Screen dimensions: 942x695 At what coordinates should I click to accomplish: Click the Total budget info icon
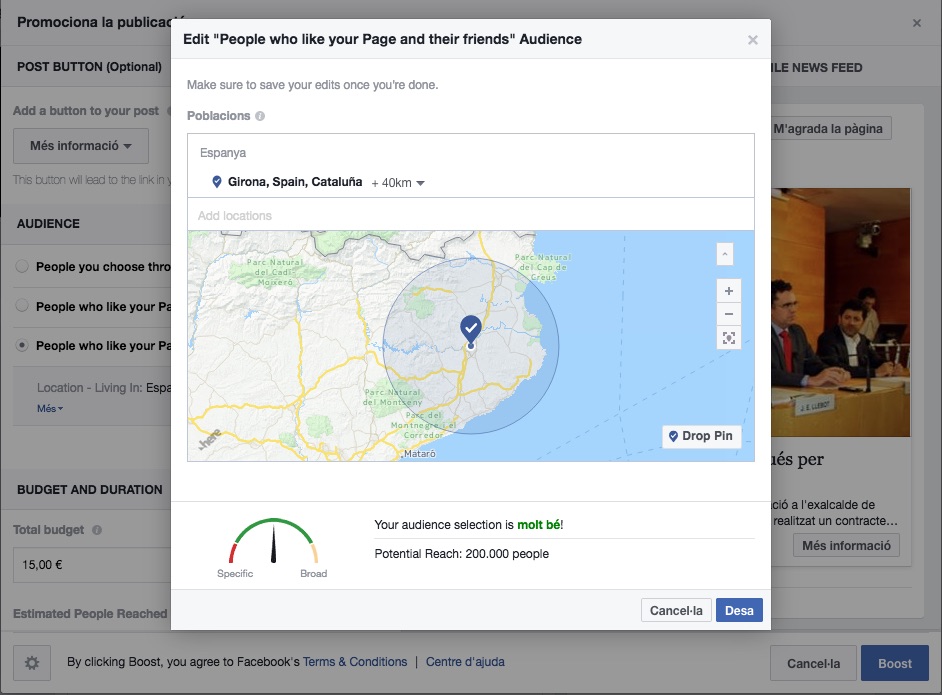coord(97,530)
